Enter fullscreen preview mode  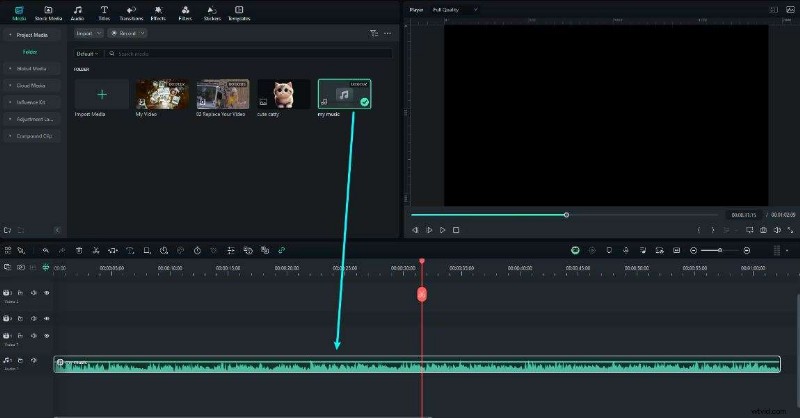coord(790,230)
